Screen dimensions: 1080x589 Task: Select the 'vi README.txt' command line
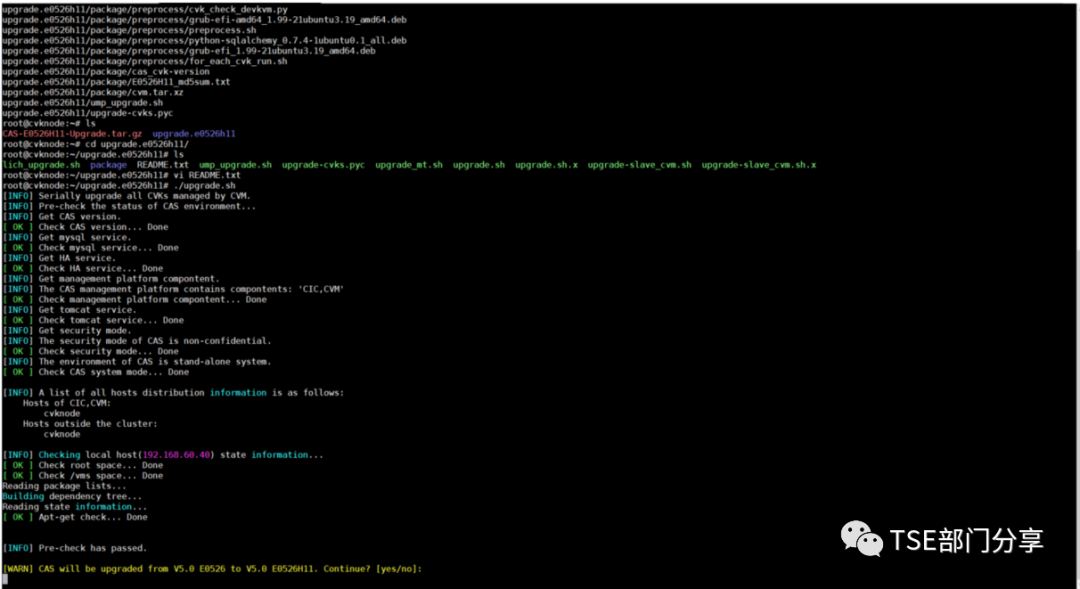pos(121,175)
